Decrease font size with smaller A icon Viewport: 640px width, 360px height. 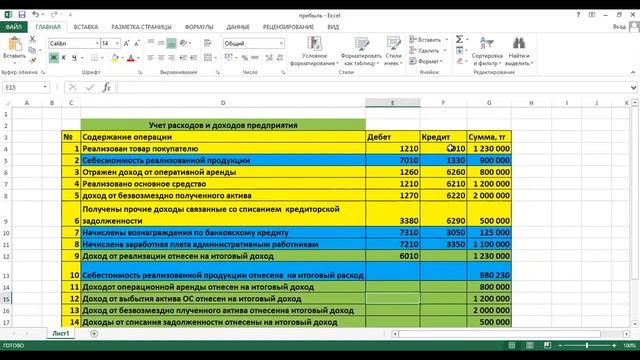pos(137,43)
